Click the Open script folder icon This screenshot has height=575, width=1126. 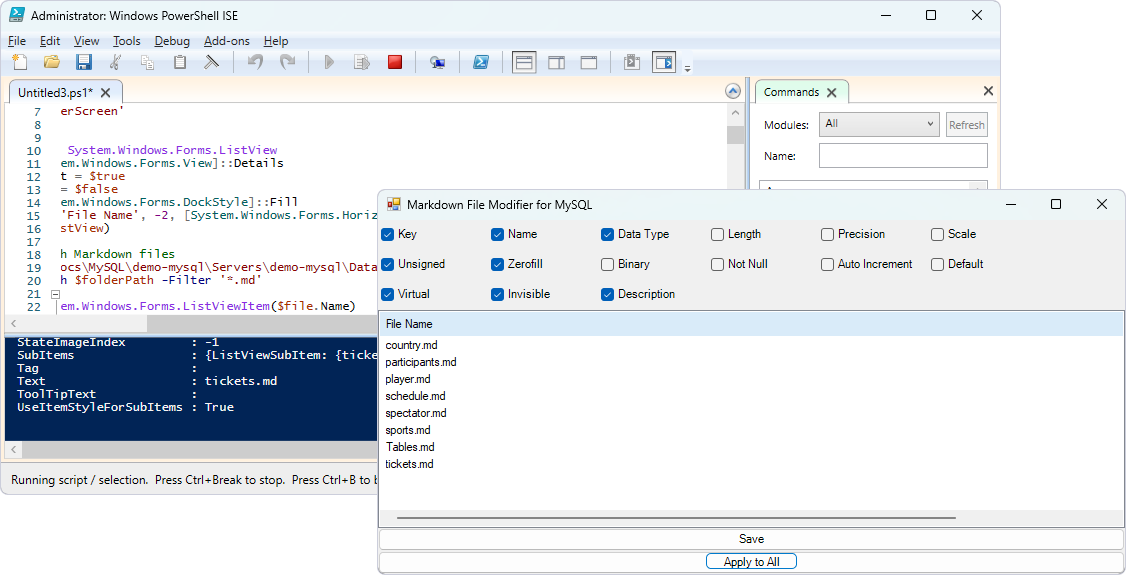52,62
